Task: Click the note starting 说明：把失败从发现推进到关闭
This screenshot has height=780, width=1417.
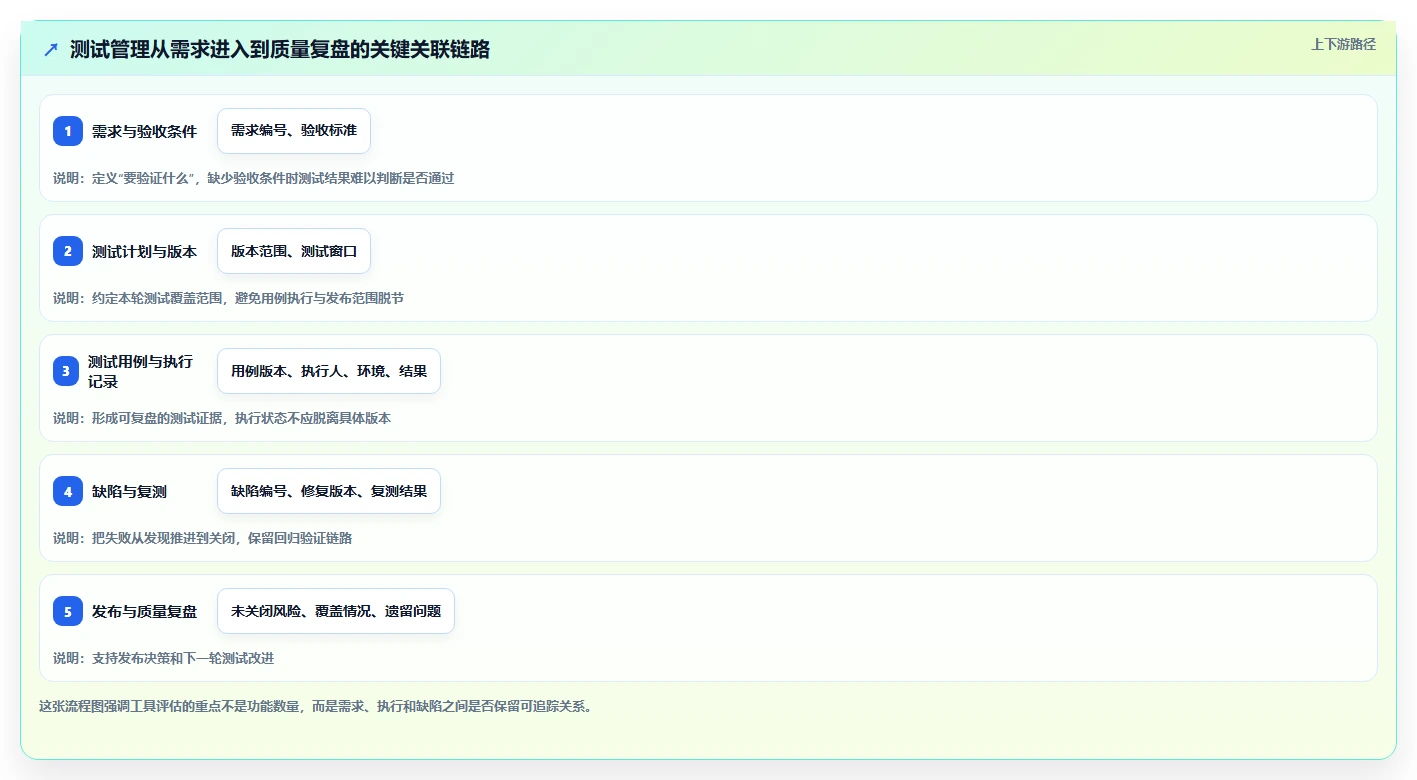Action: coord(203,538)
